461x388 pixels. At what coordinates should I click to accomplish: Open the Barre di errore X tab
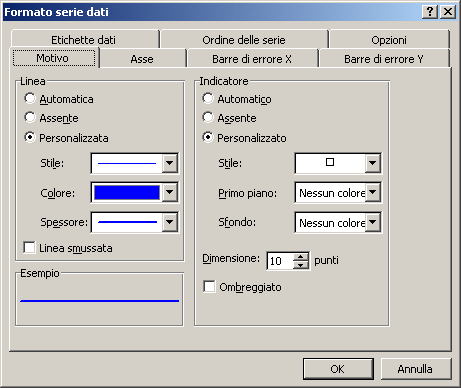pos(252,59)
